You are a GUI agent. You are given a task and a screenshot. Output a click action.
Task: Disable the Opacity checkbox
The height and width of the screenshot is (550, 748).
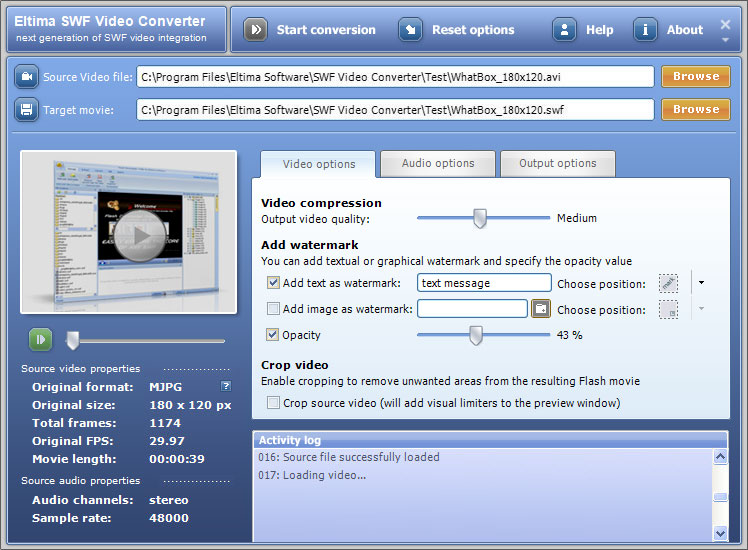point(274,335)
